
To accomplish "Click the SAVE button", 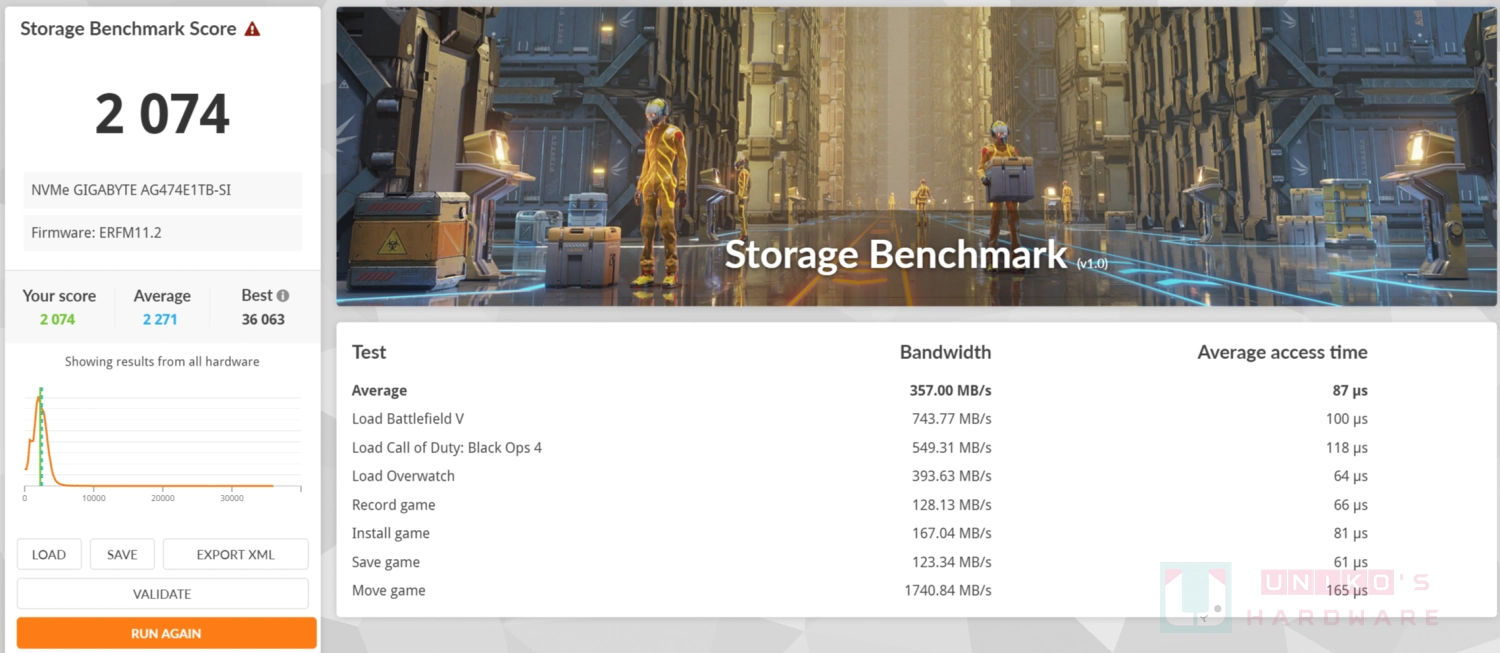I will (x=122, y=554).
